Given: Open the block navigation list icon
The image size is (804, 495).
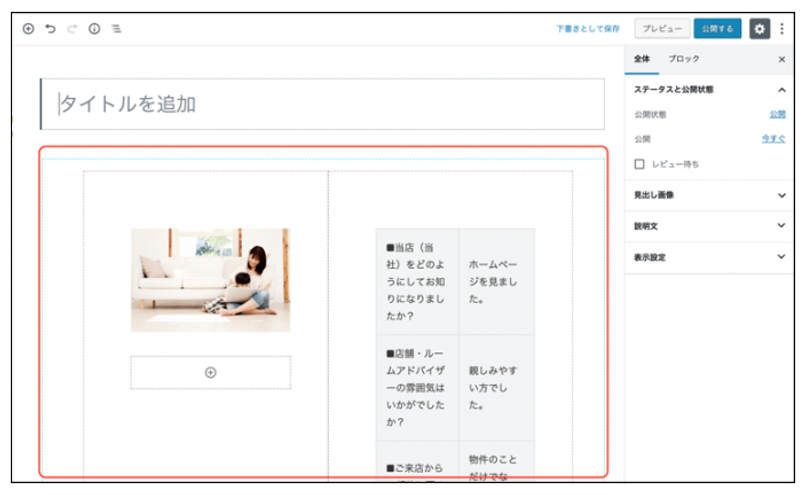Looking at the screenshot, I should tap(117, 29).
